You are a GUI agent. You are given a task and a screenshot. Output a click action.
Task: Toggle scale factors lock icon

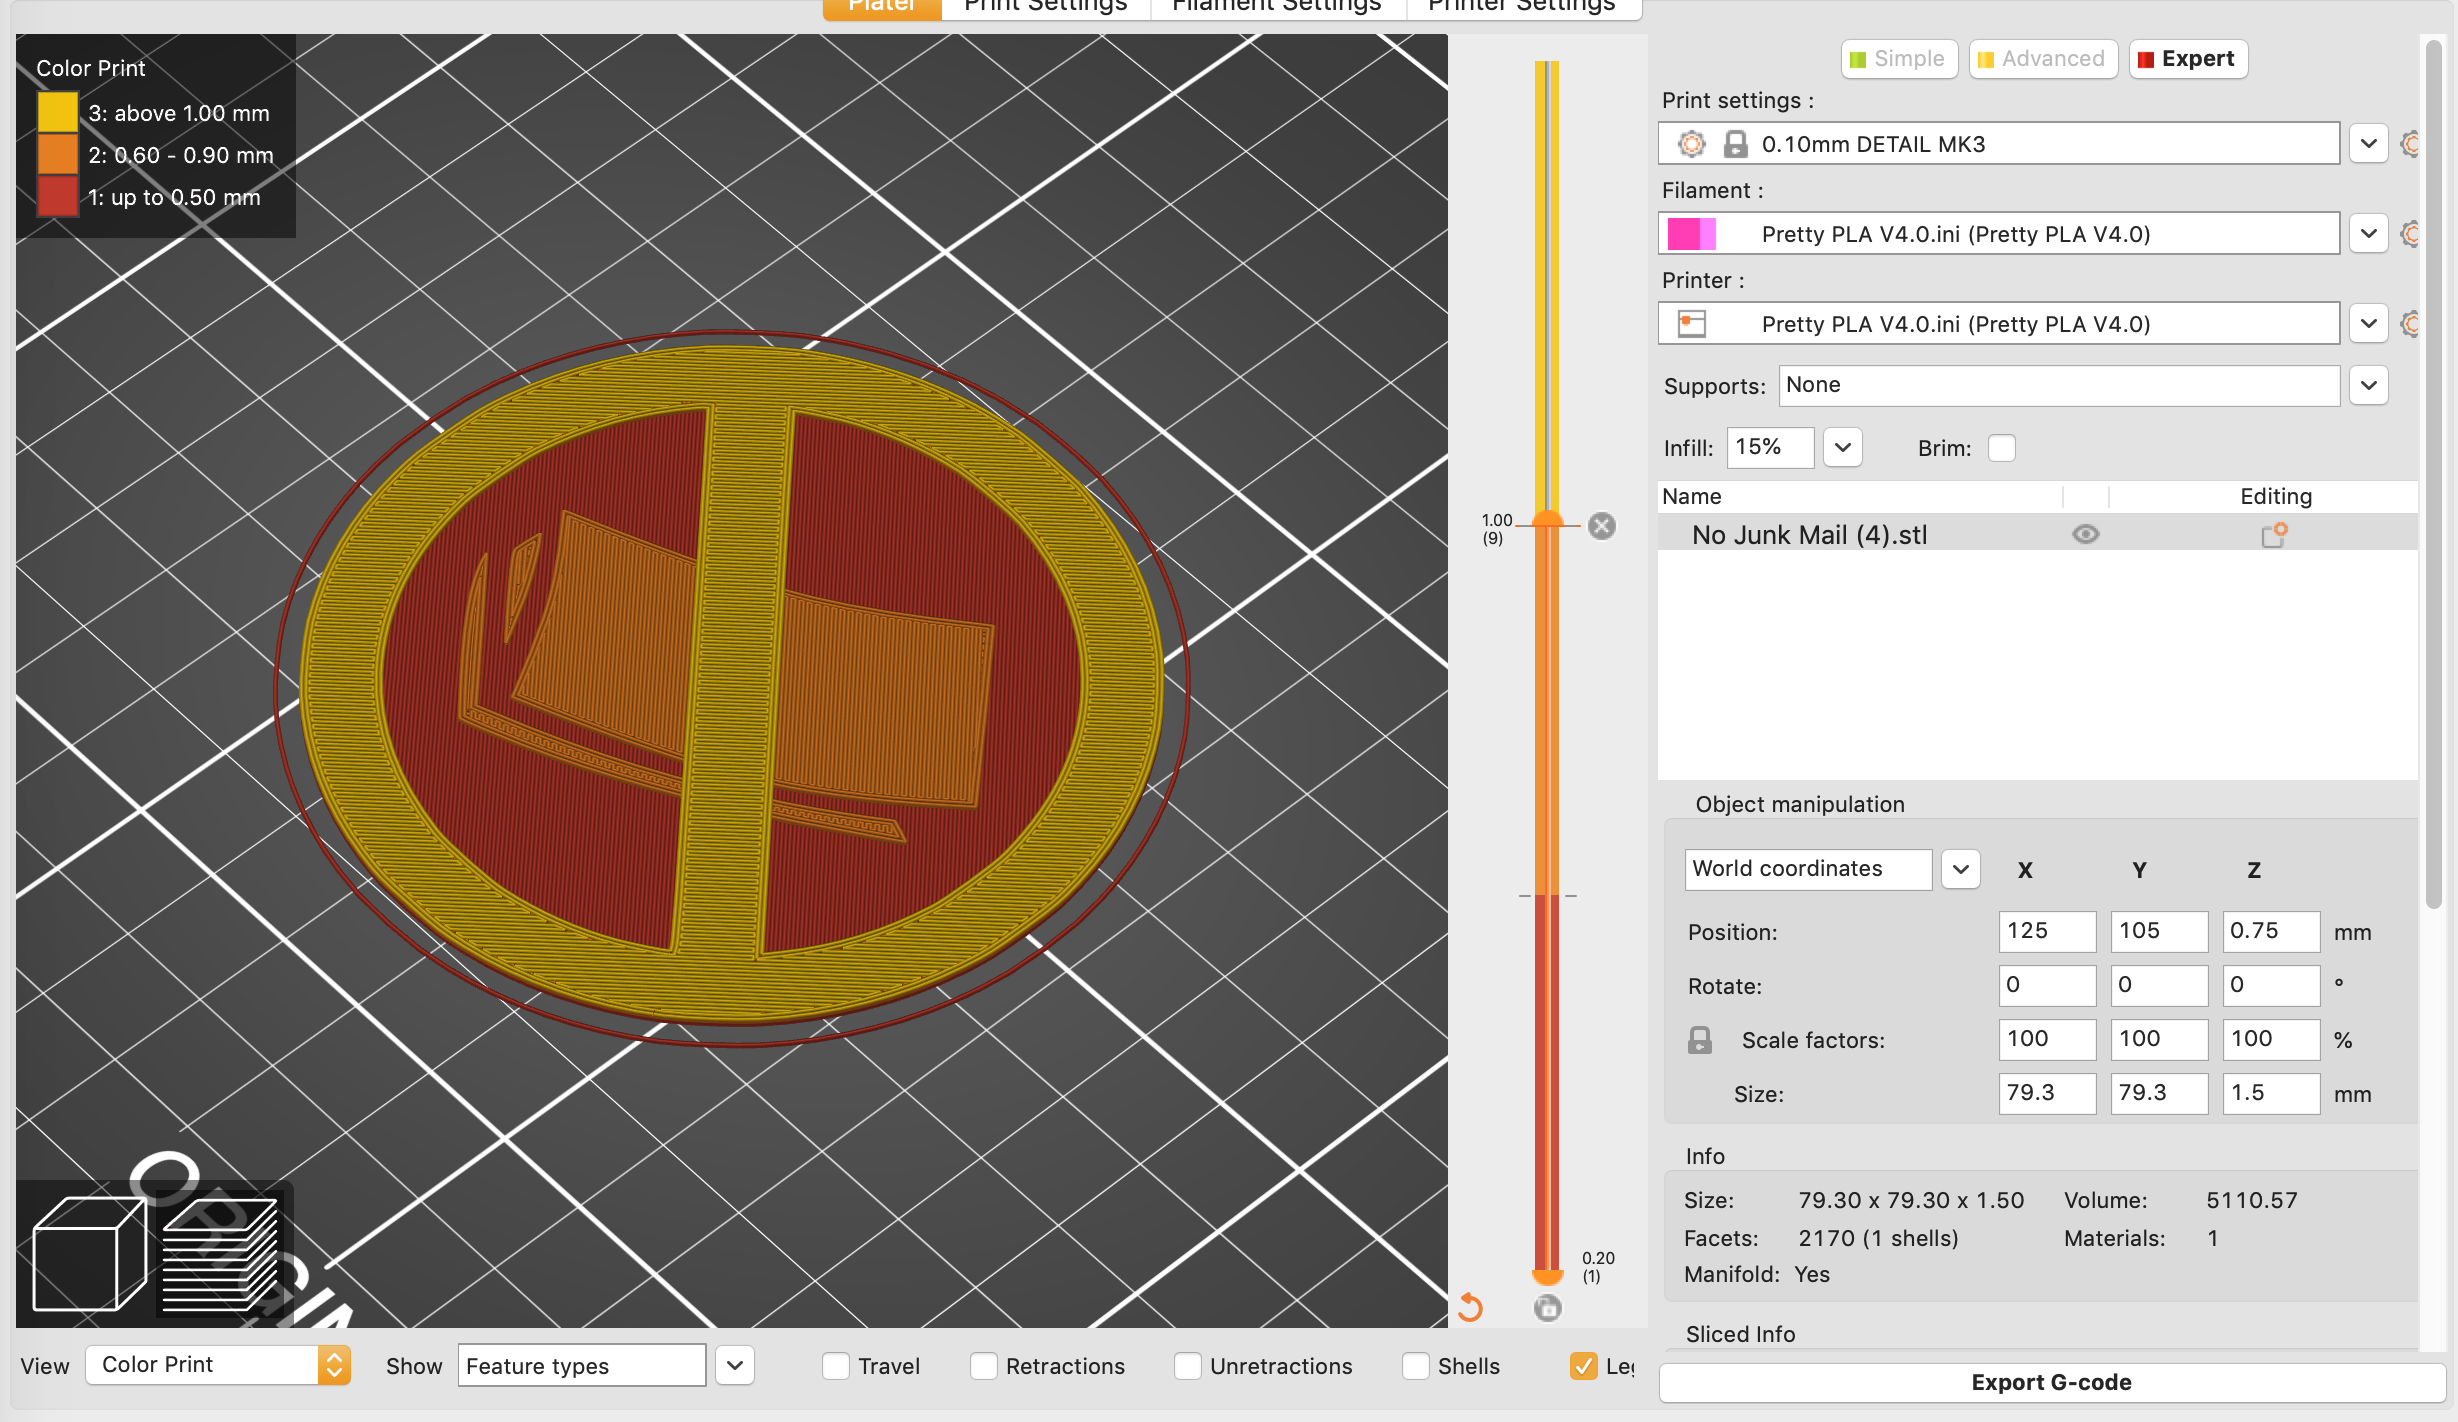point(1699,1040)
